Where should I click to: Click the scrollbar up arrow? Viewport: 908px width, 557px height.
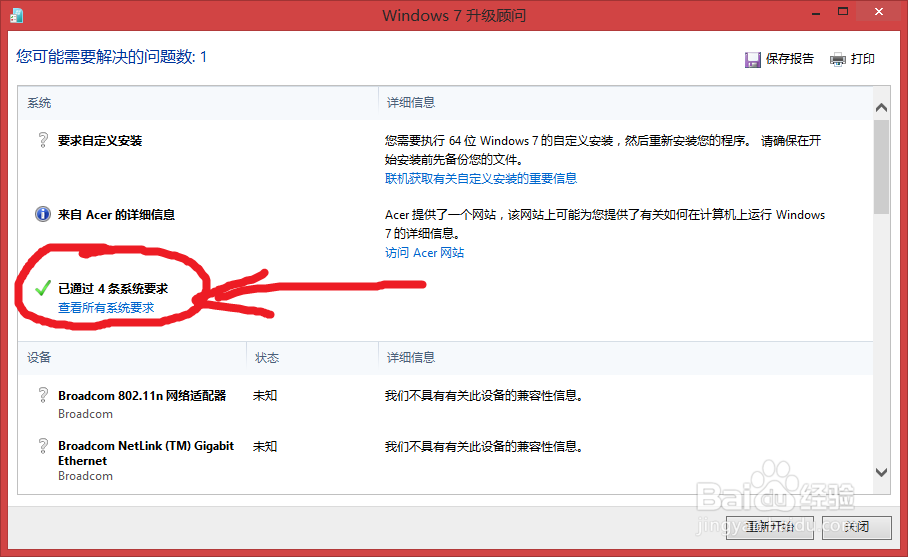(881, 107)
